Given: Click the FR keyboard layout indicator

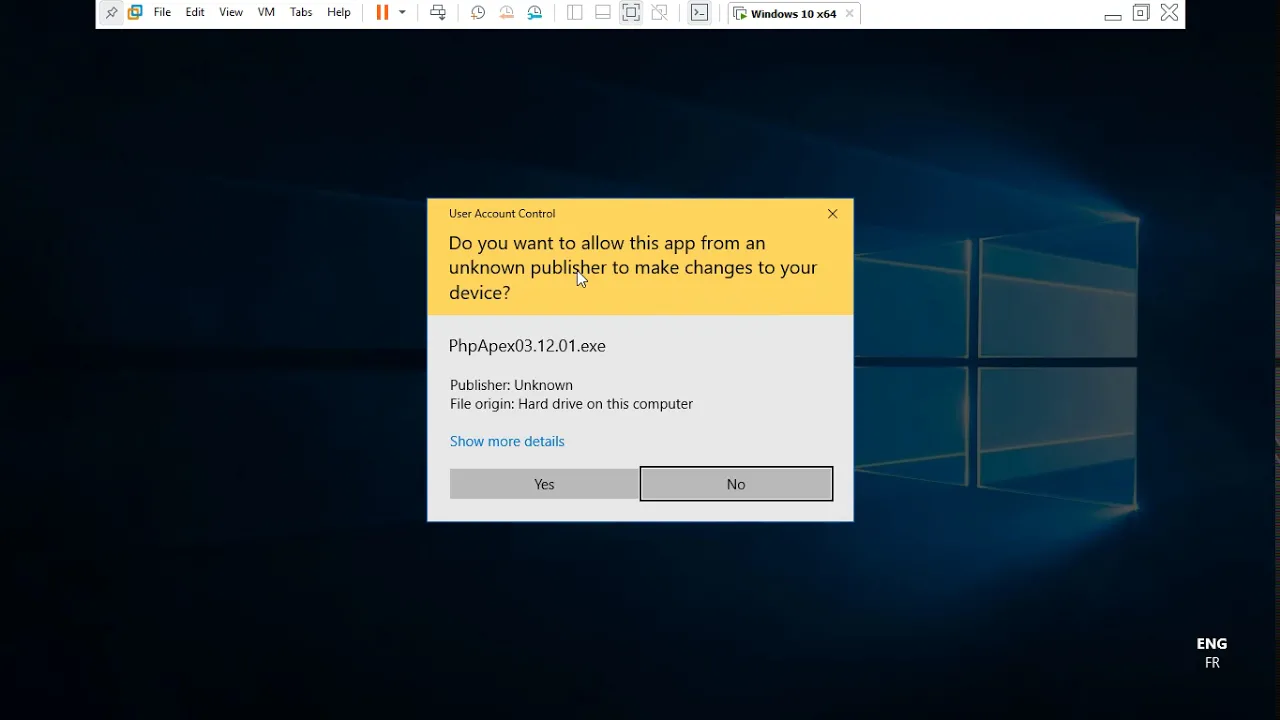Looking at the screenshot, I should [1212, 663].
